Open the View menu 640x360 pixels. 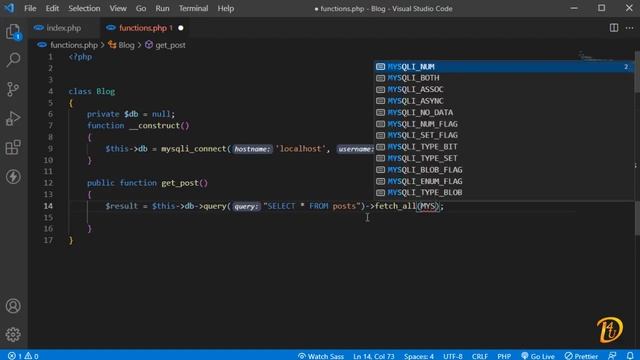point(118,8)
